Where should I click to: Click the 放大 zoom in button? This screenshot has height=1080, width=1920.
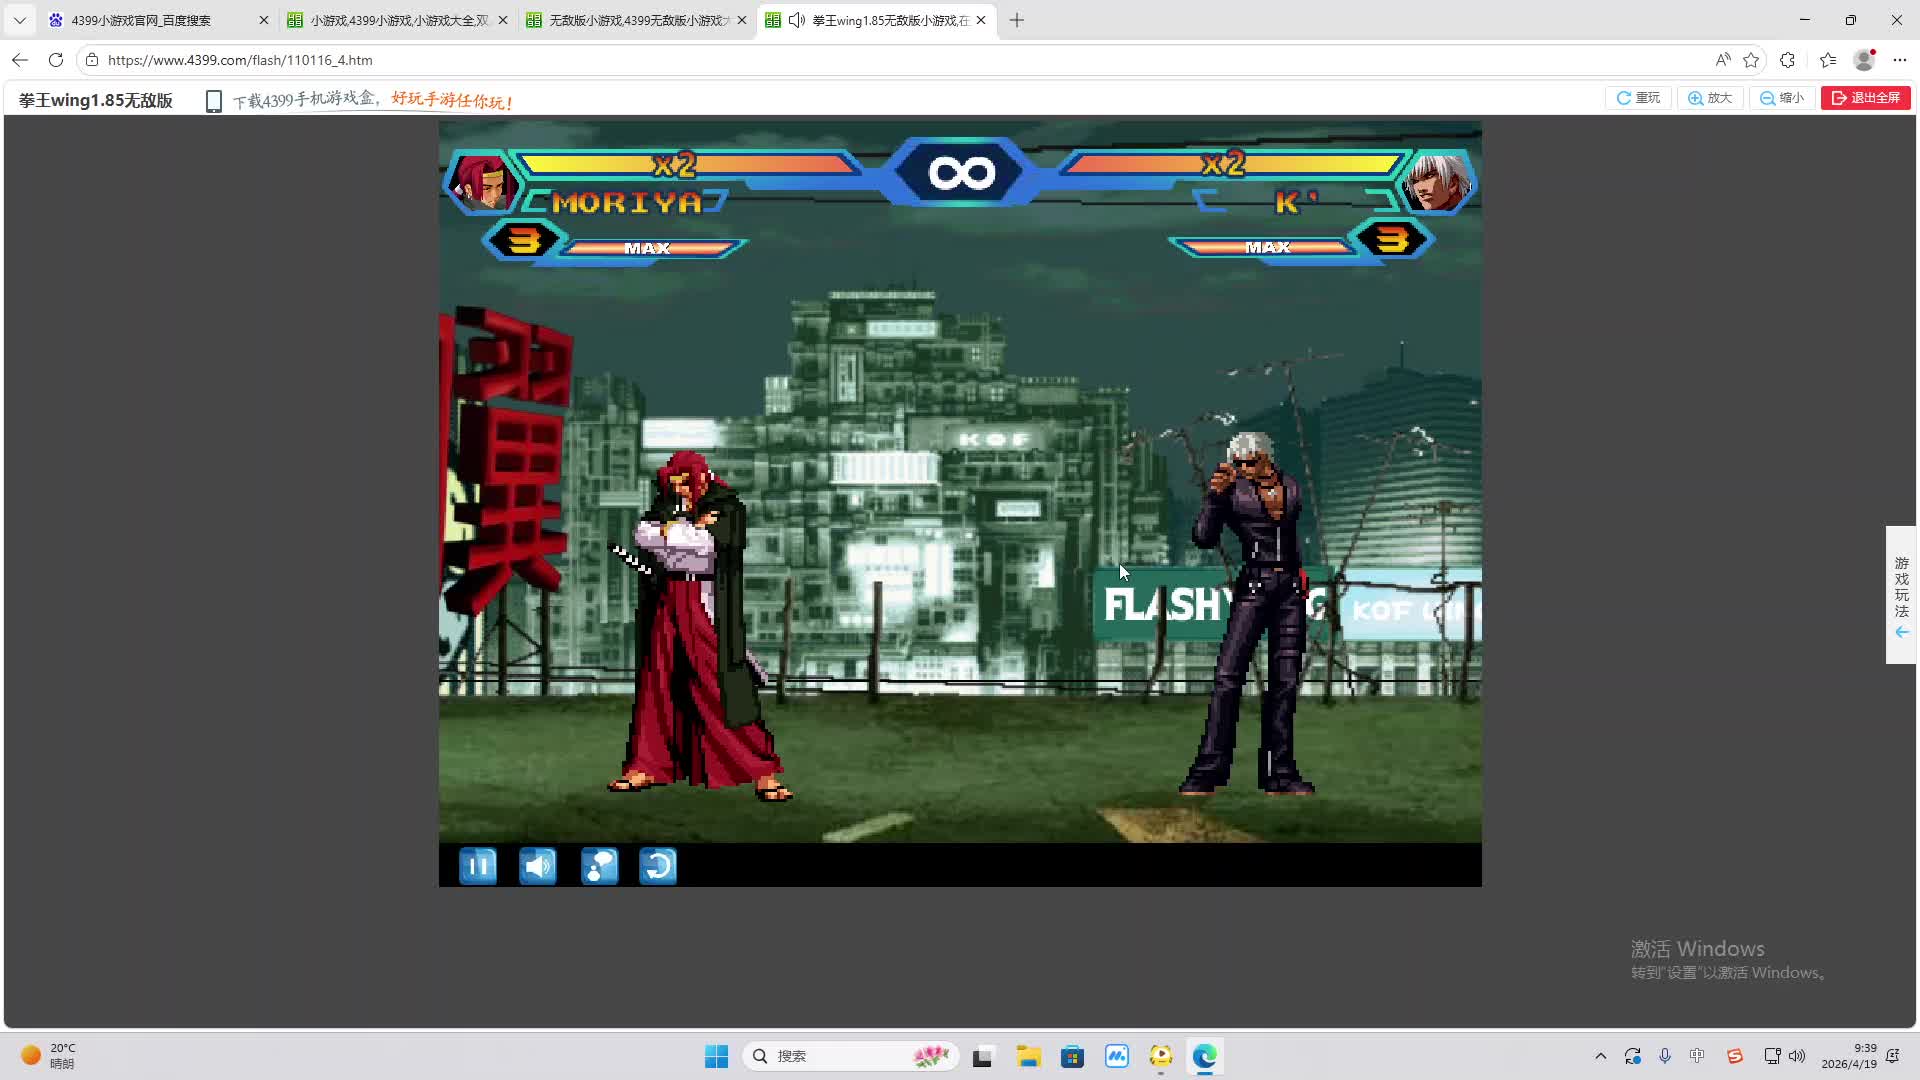pos(1710,98)
